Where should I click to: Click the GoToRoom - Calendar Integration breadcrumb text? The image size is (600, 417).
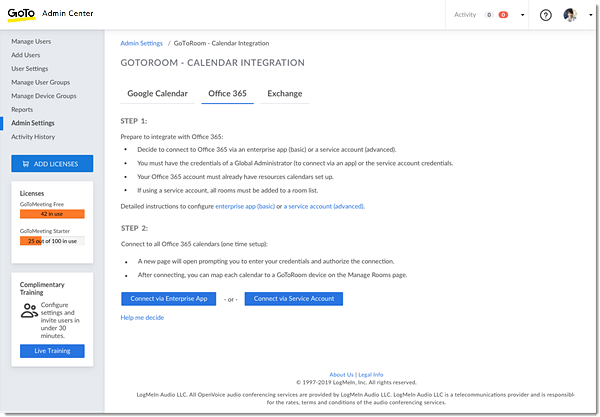tap(222, 43)
